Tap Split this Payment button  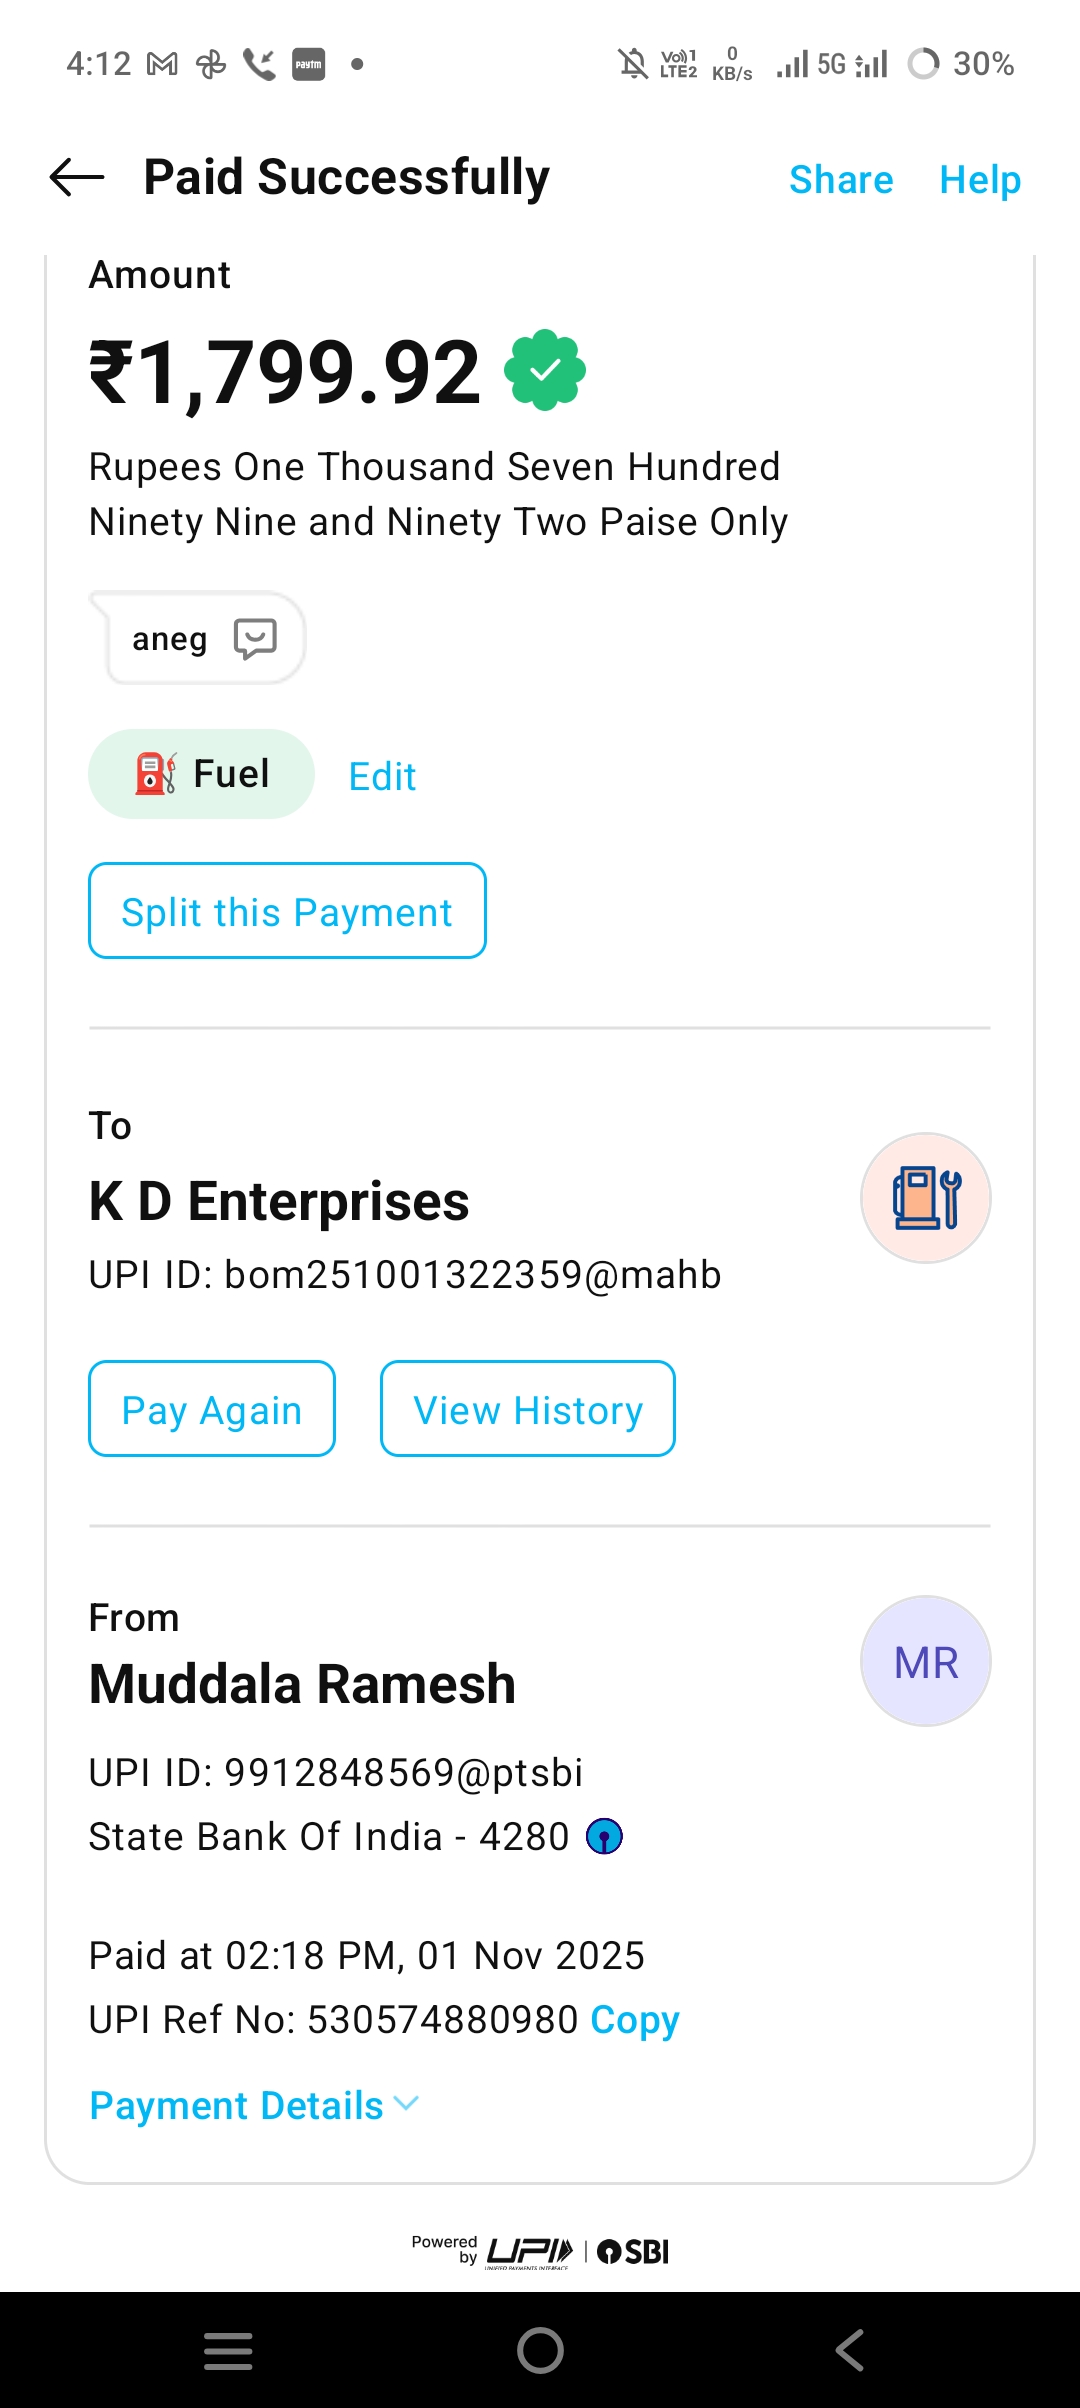(x=287, y=911)
